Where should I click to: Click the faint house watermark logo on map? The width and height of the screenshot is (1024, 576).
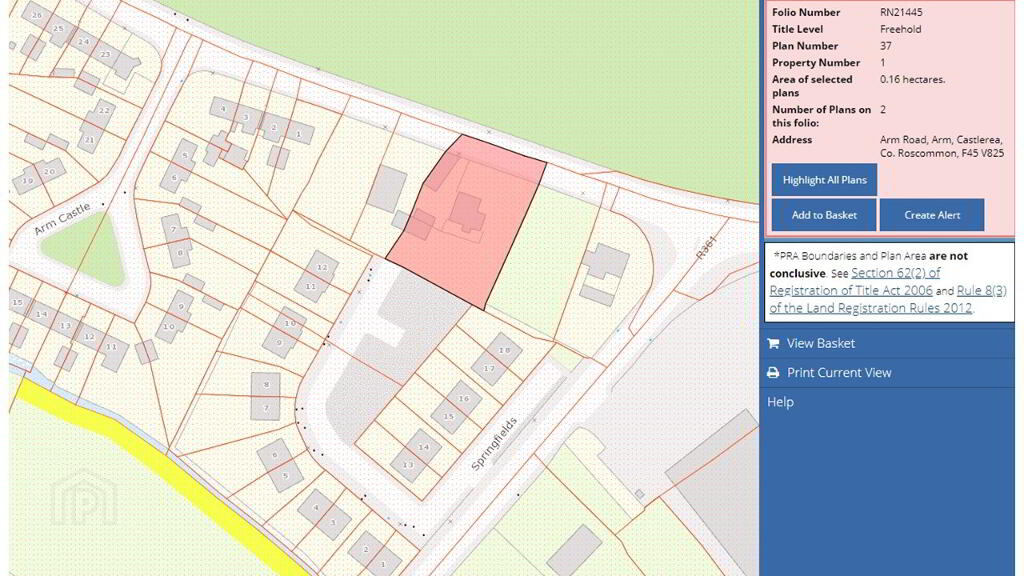(x=84, y=497)
